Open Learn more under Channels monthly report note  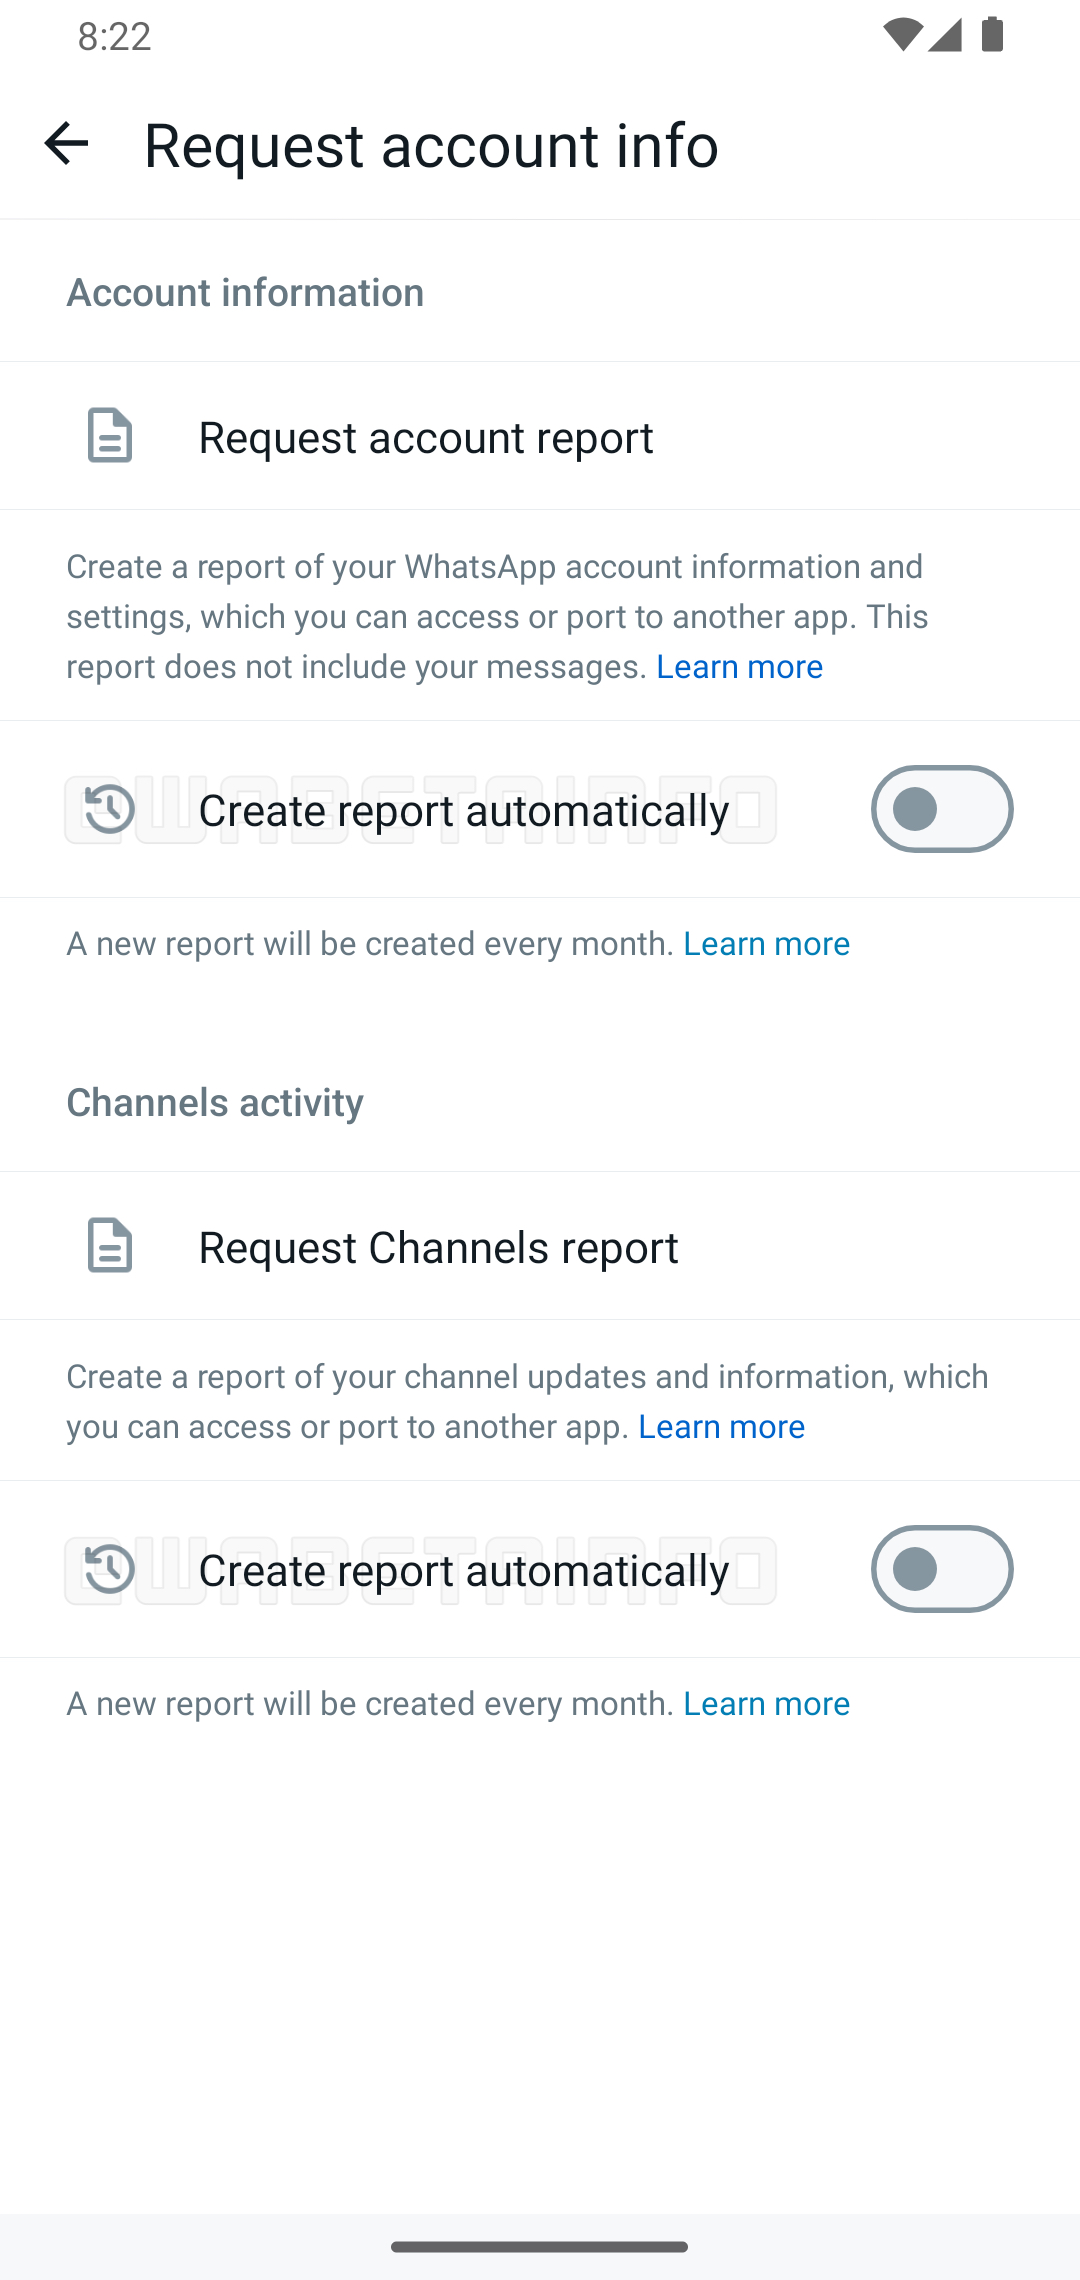coord(766,1703)
